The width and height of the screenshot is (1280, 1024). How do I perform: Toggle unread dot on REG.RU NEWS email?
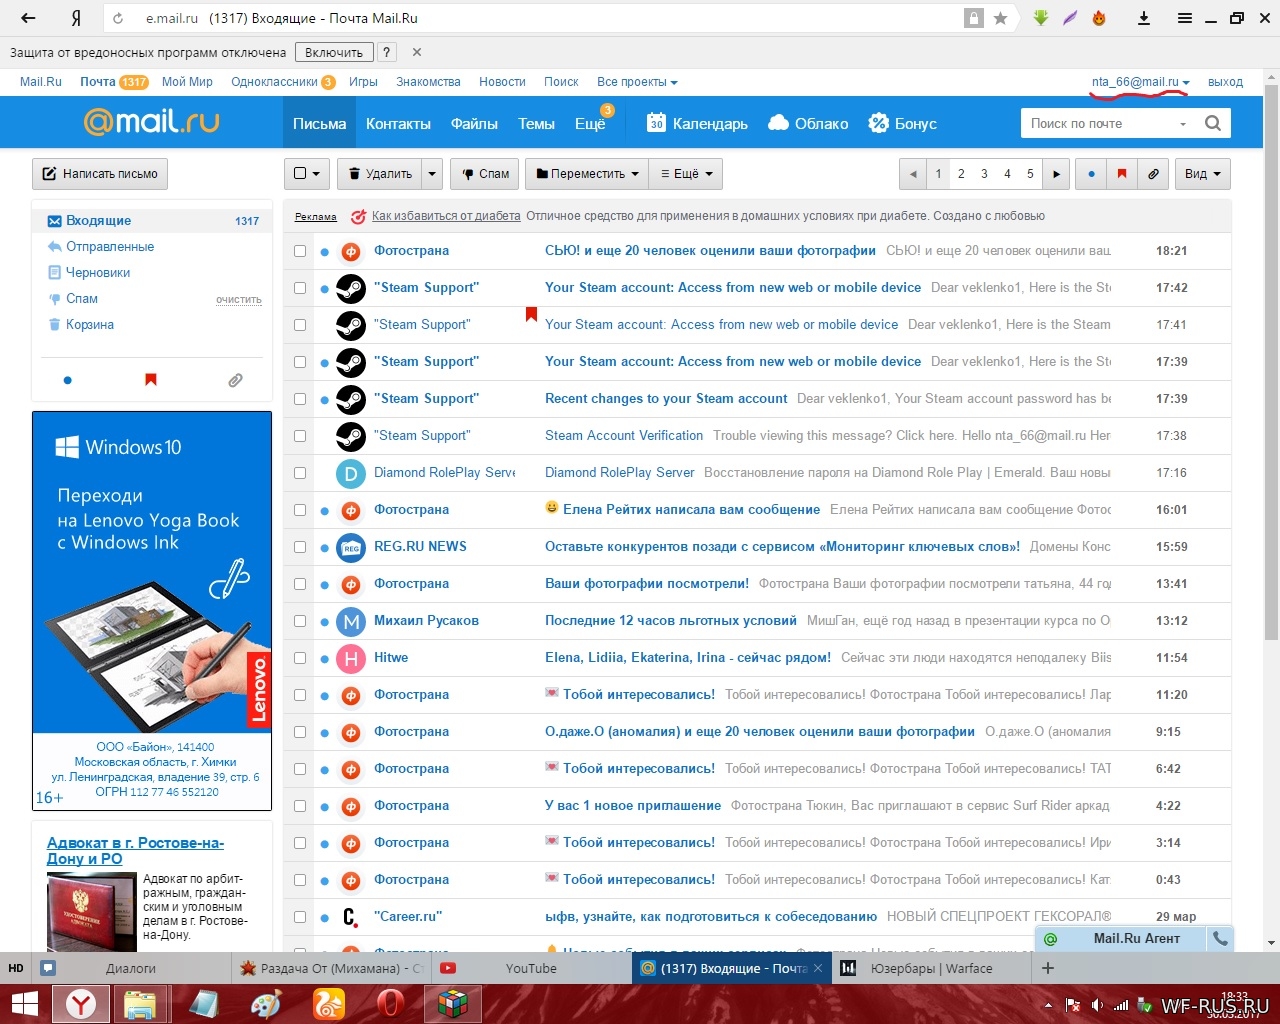(324, 547)
